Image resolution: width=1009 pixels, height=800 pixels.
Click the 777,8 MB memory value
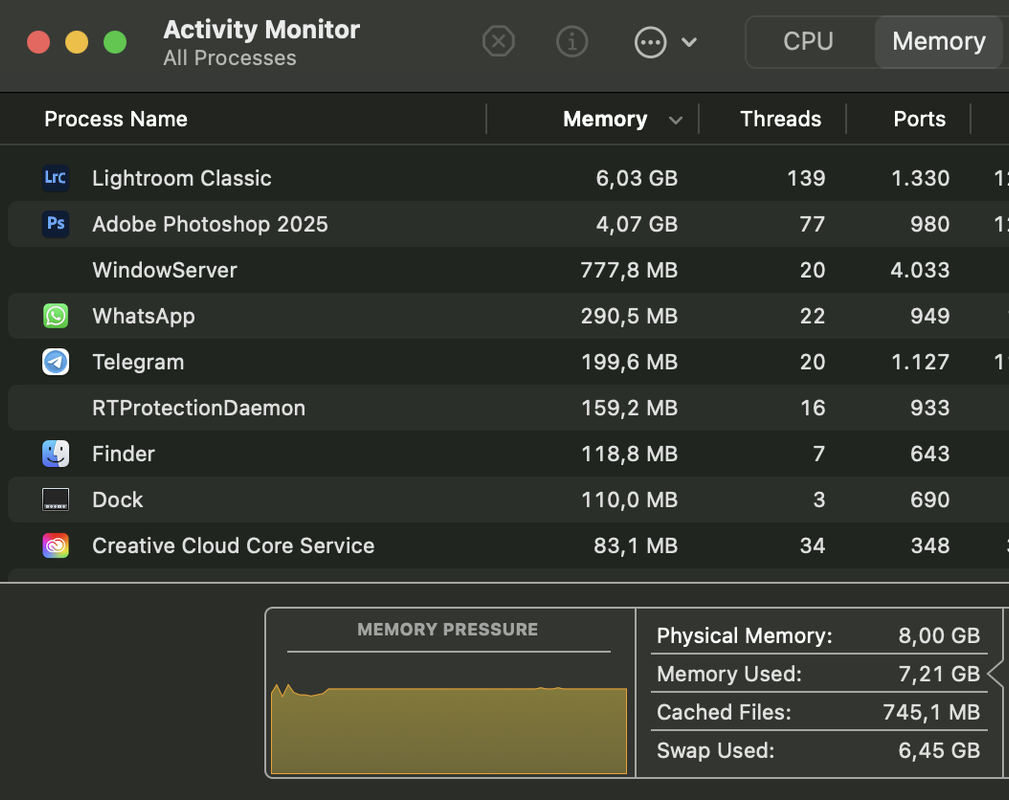click(x=629, y=270)
